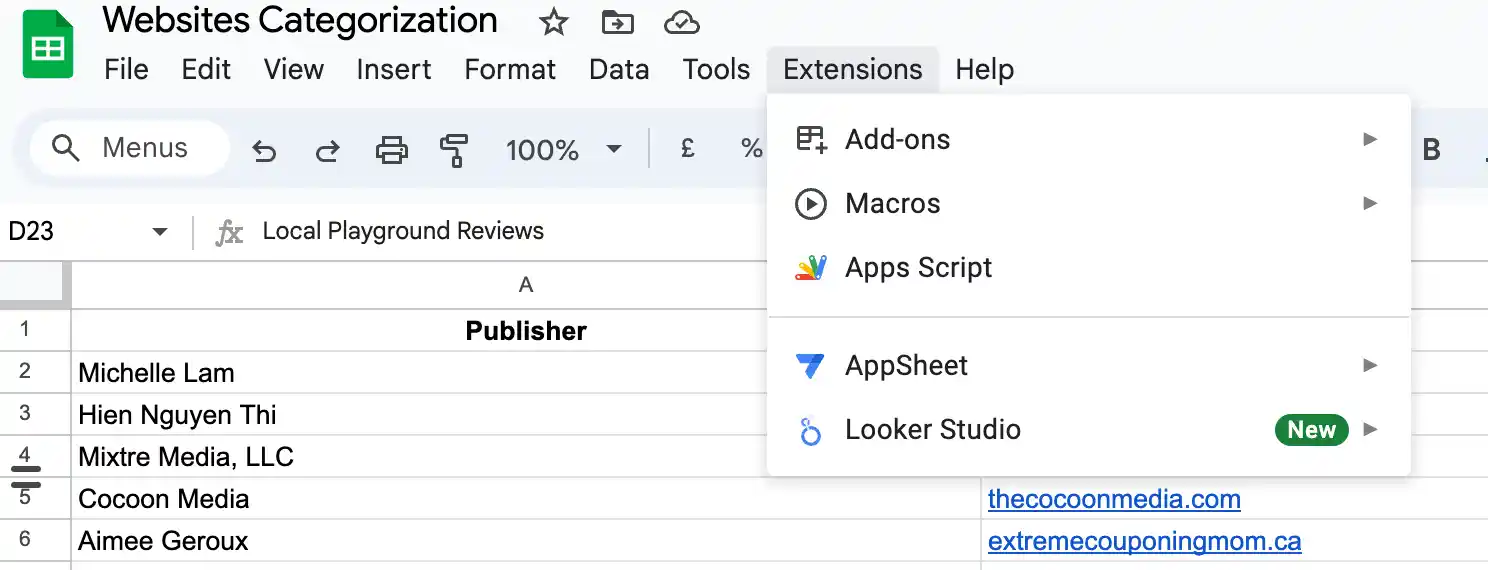Select the Mixtre Media, LLC cell

526,456
